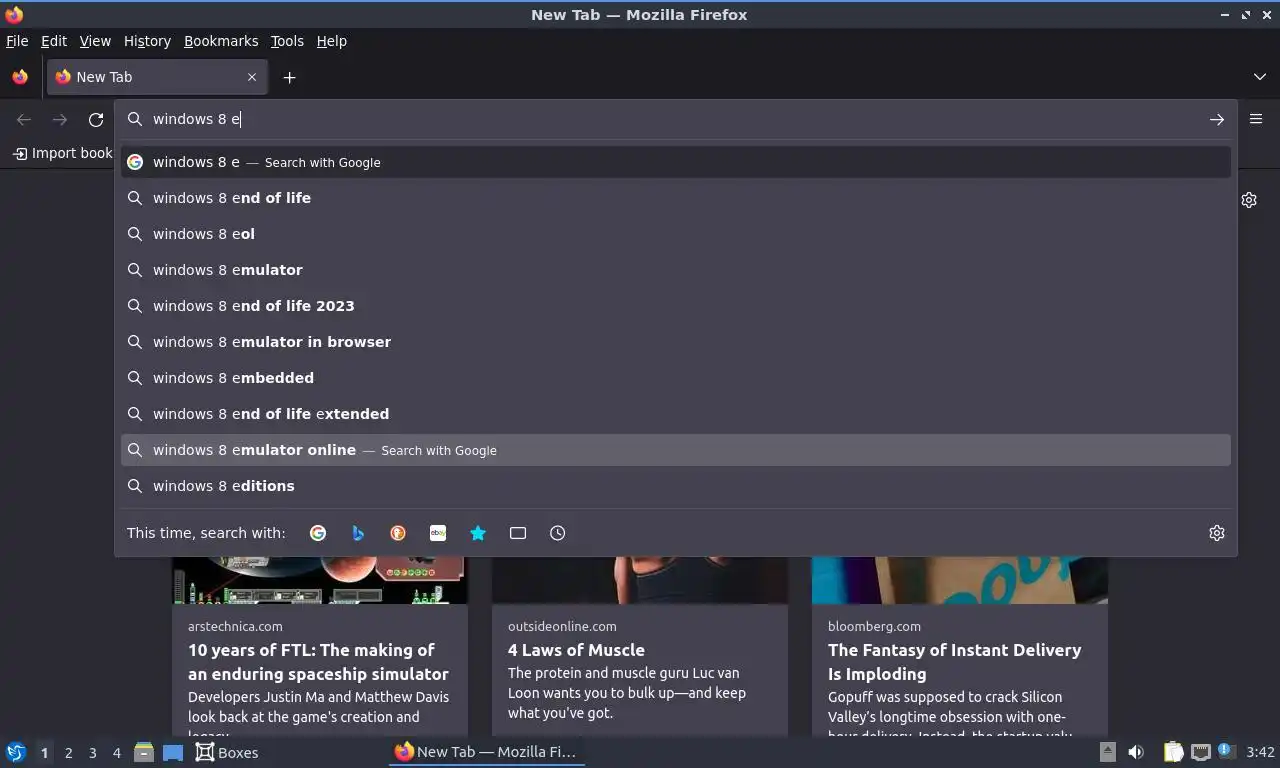Viewport: 1280px width, 768px height.
Task: Choose suggestion 'windows 8 editions'
Action: [676, 486]
